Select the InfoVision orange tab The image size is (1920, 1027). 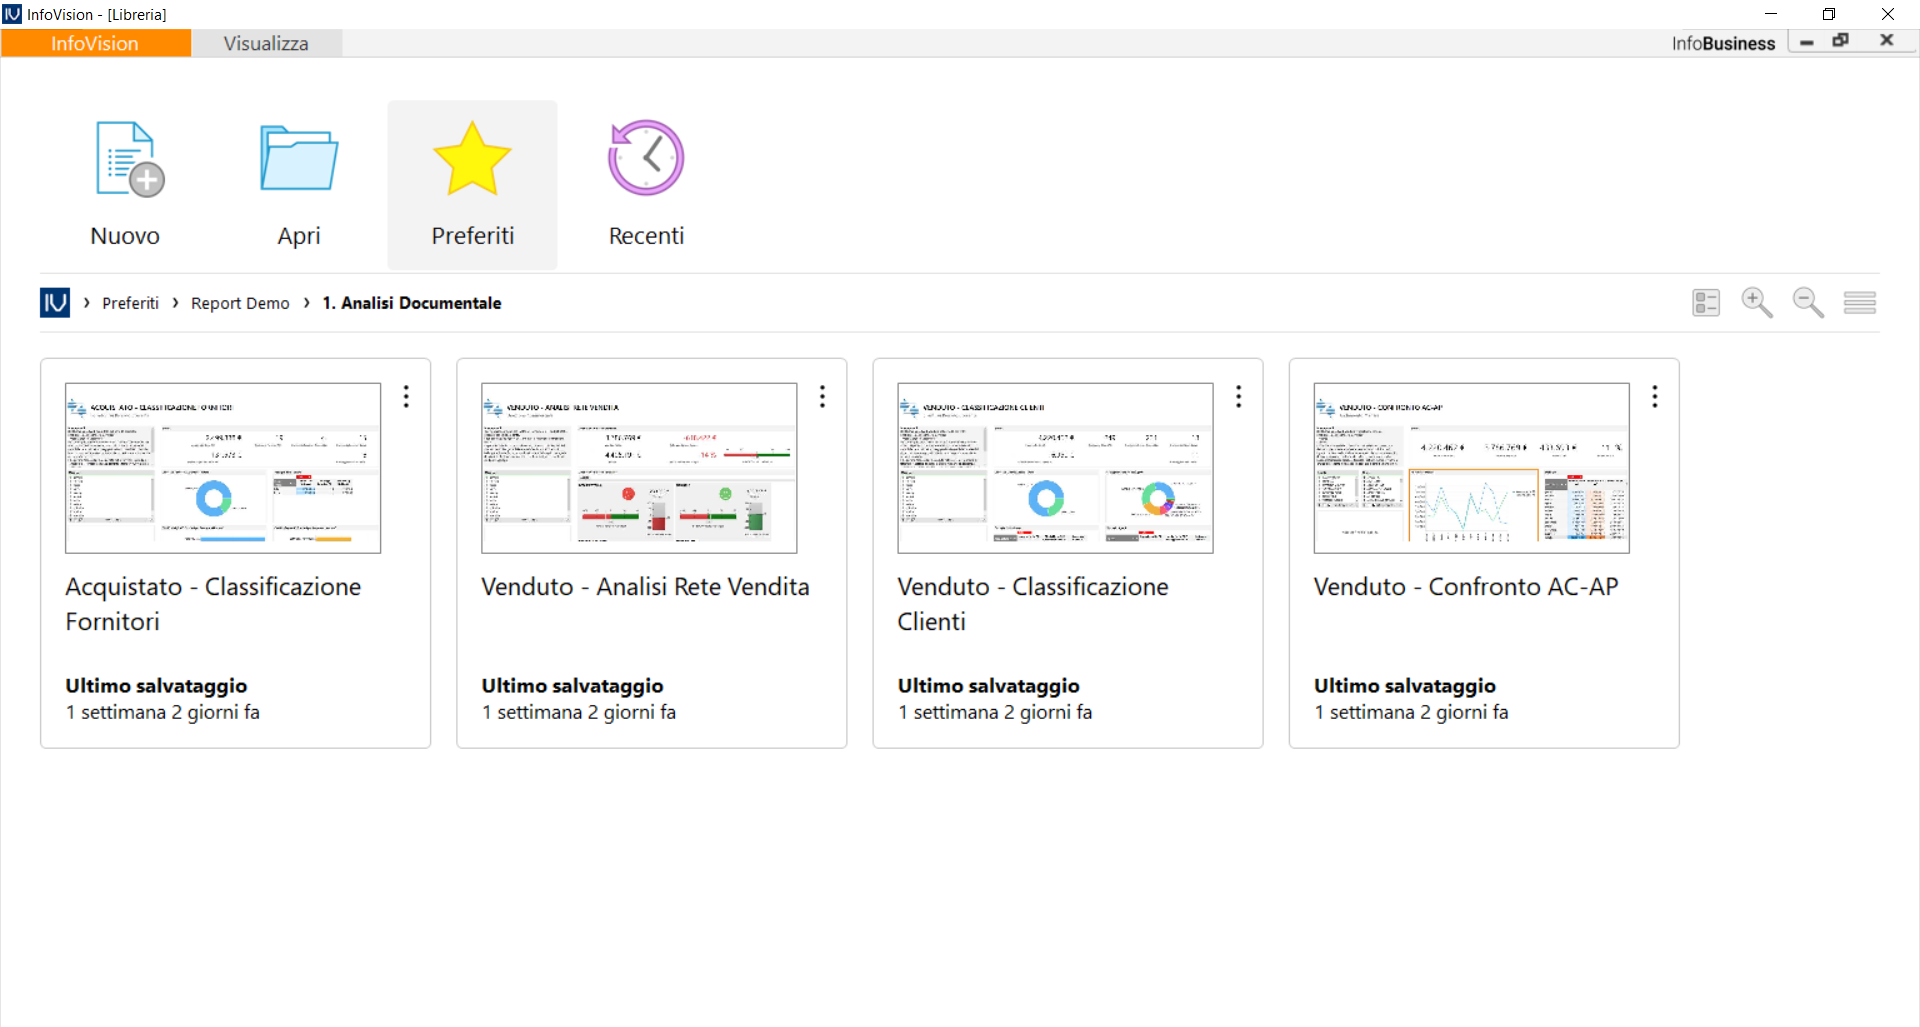[x=95, y=43]
